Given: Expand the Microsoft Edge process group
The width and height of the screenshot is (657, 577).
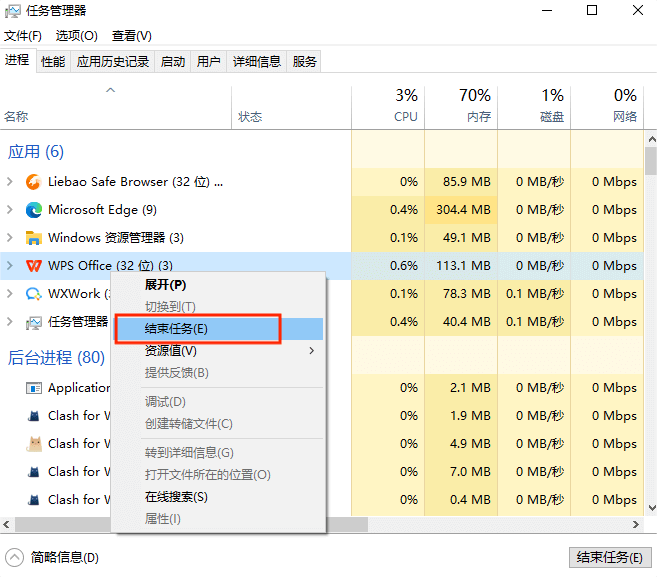Looking at the screenshot, I should (10, 210).
